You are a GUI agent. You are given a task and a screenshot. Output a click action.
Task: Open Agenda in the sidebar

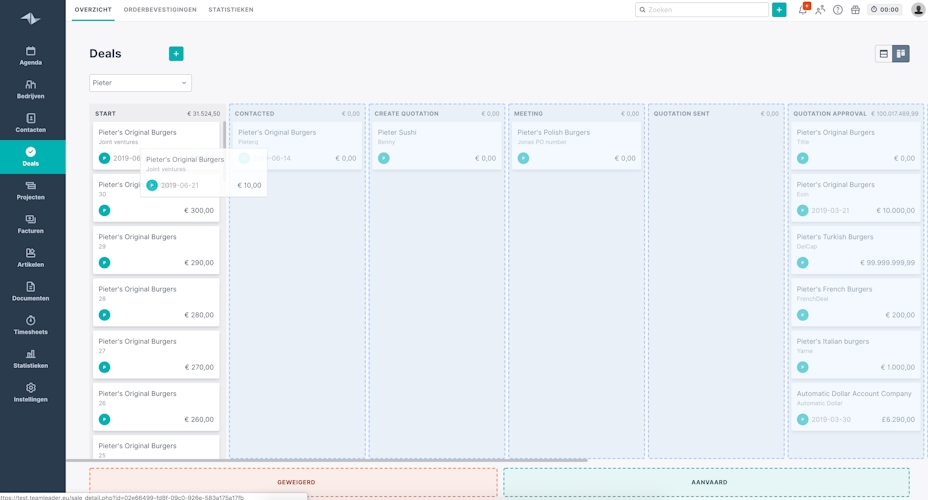pos(31,56)
